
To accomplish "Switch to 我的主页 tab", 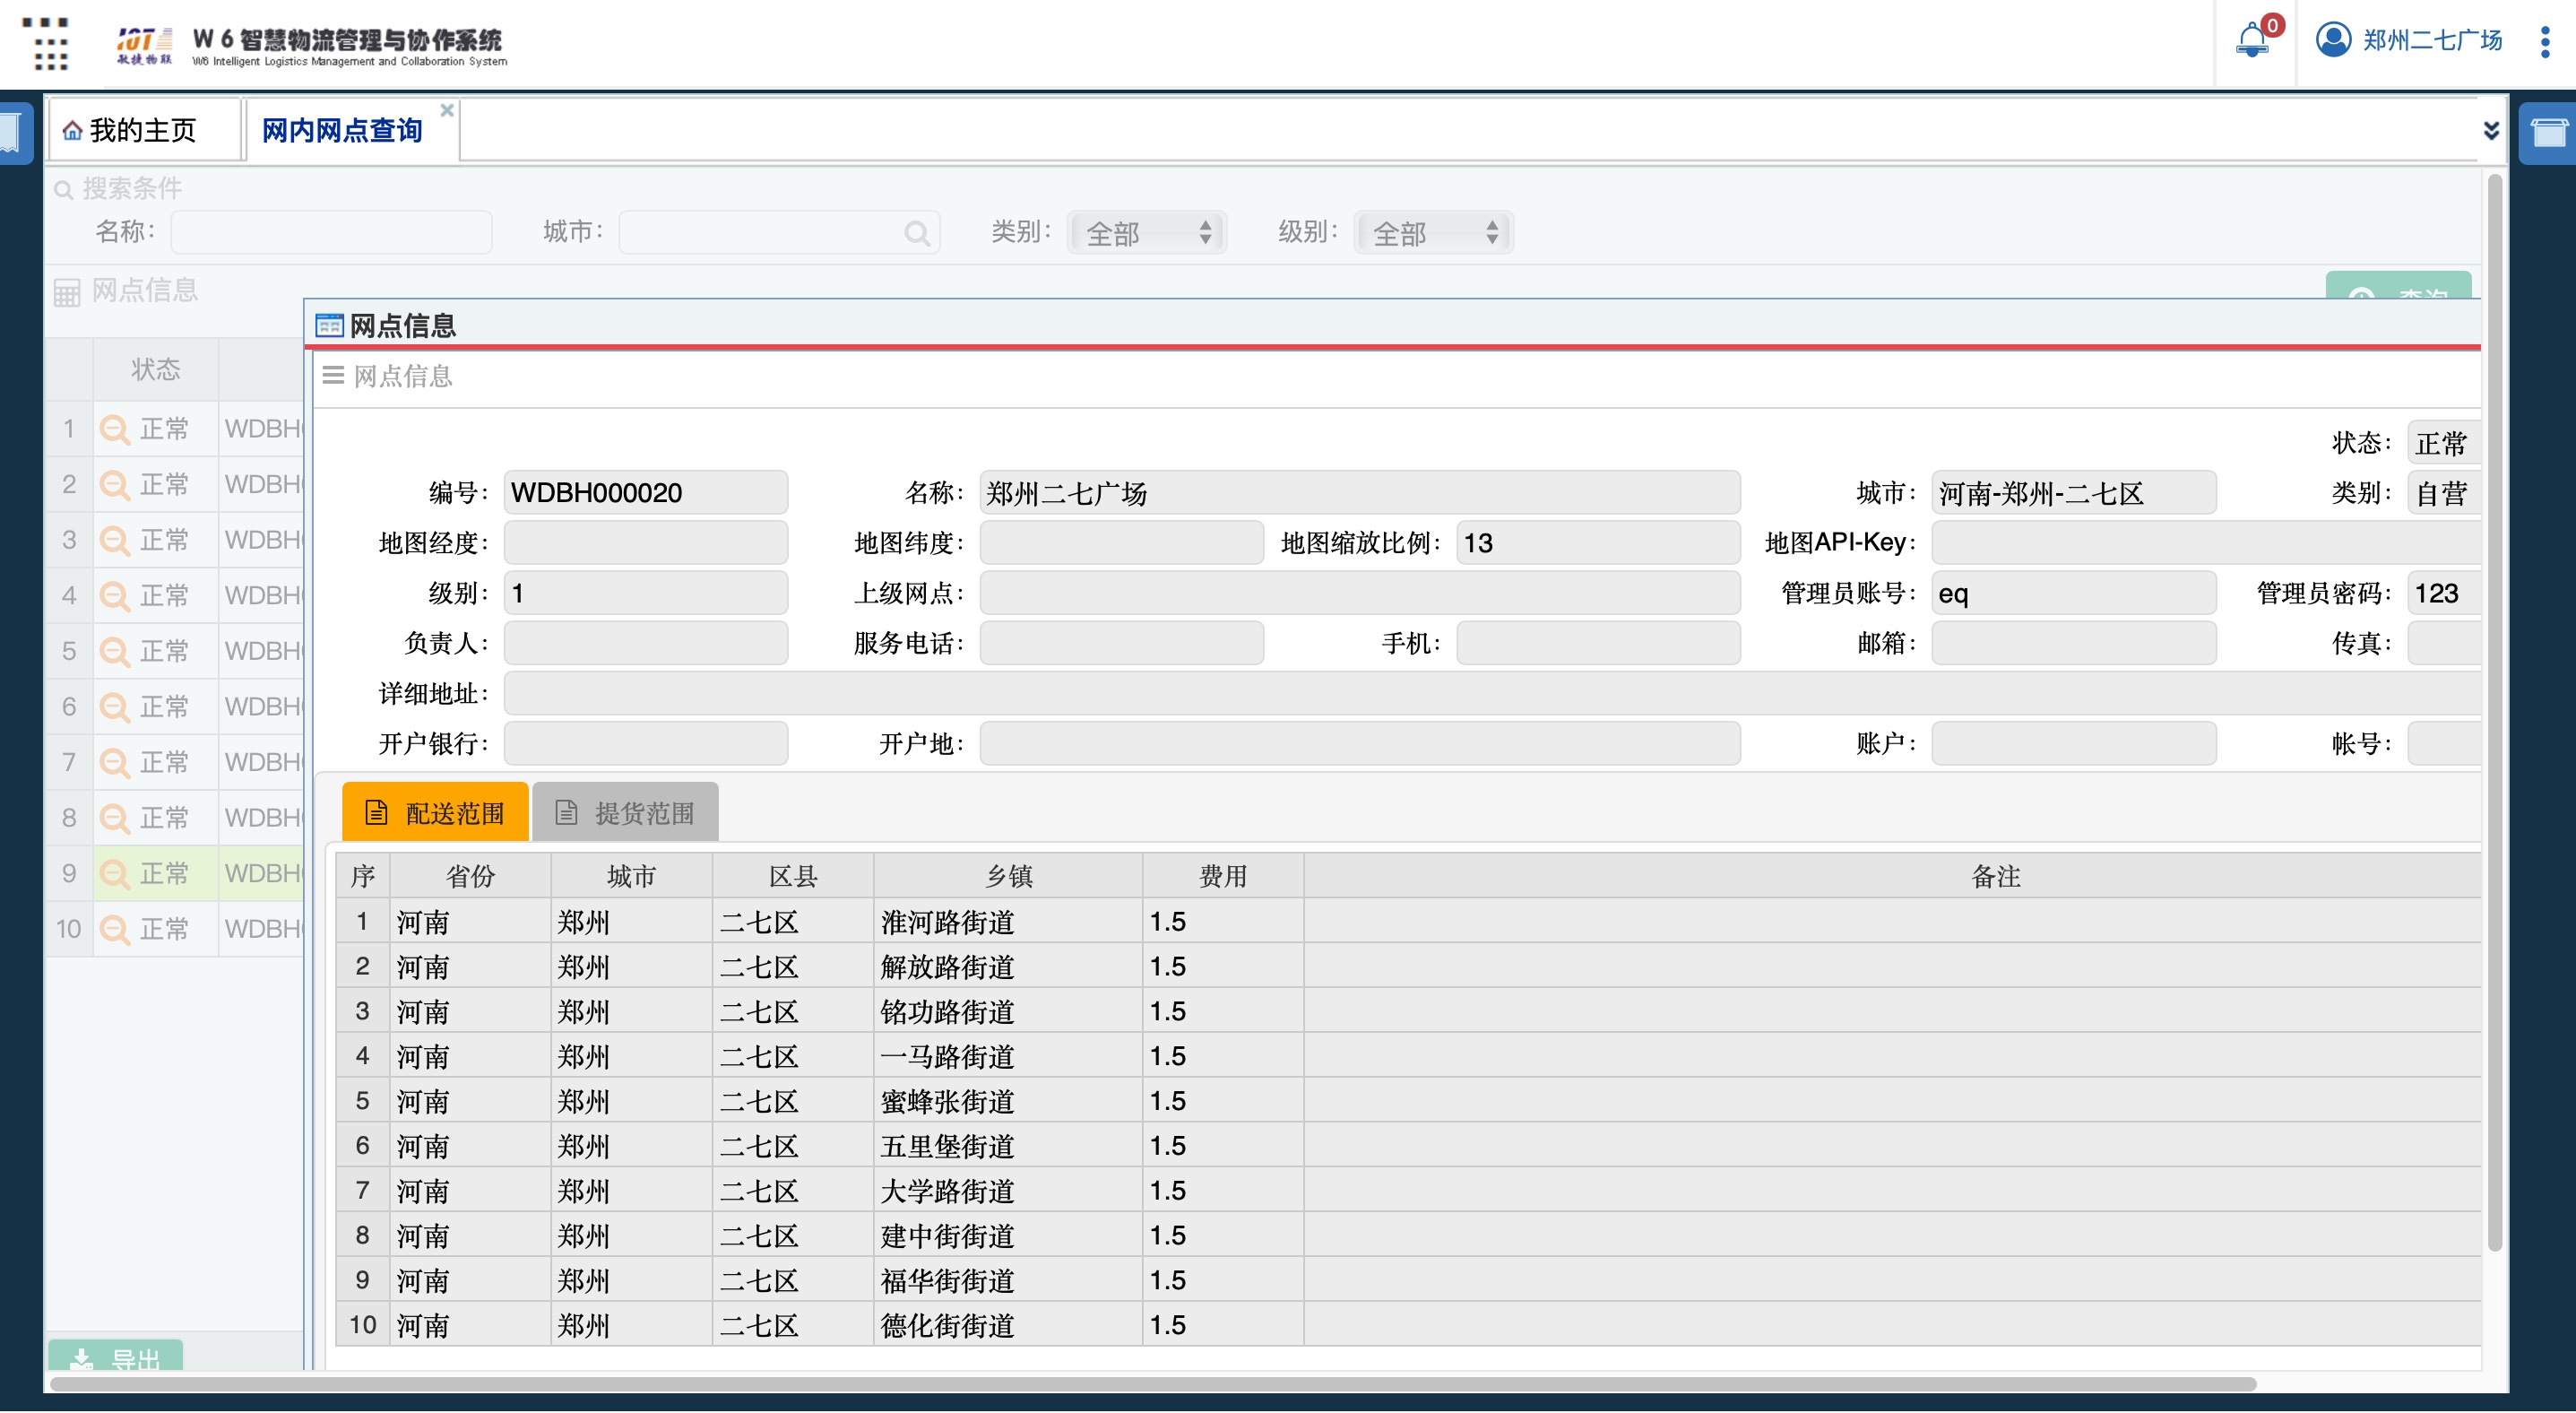I will click(143, 130).
